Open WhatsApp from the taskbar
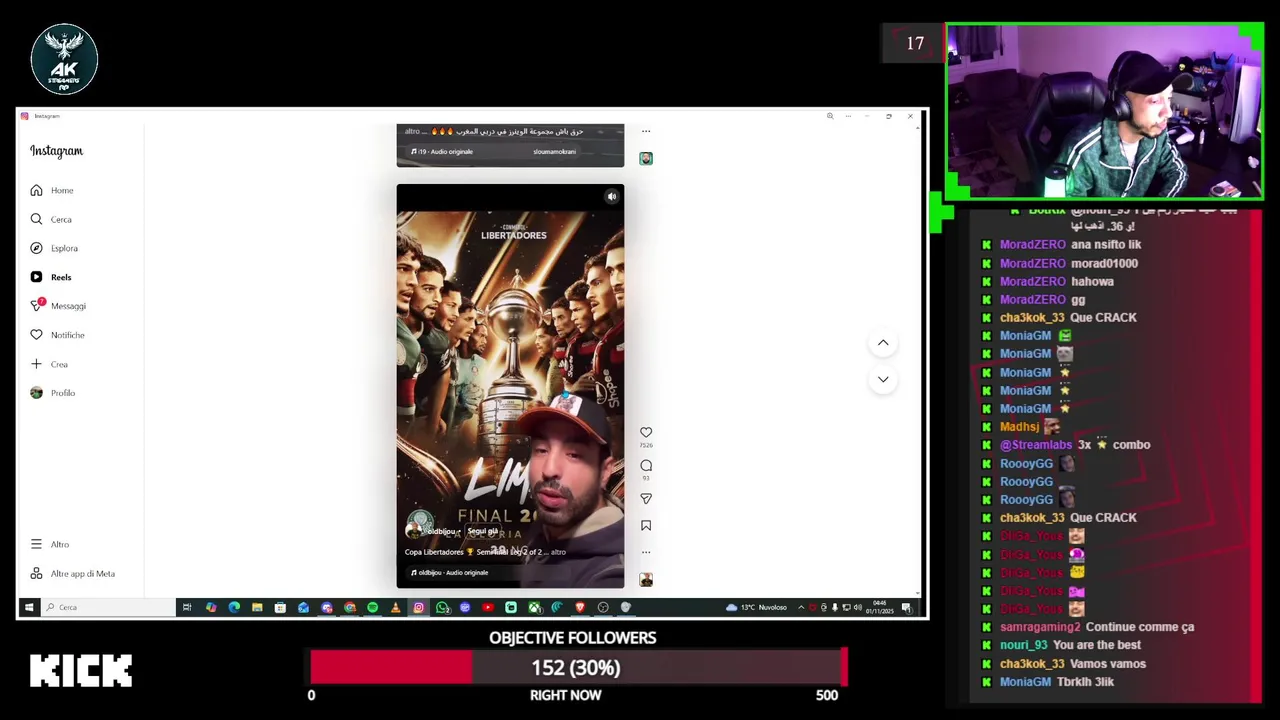The image size is (1280, 720). point(442,607)
